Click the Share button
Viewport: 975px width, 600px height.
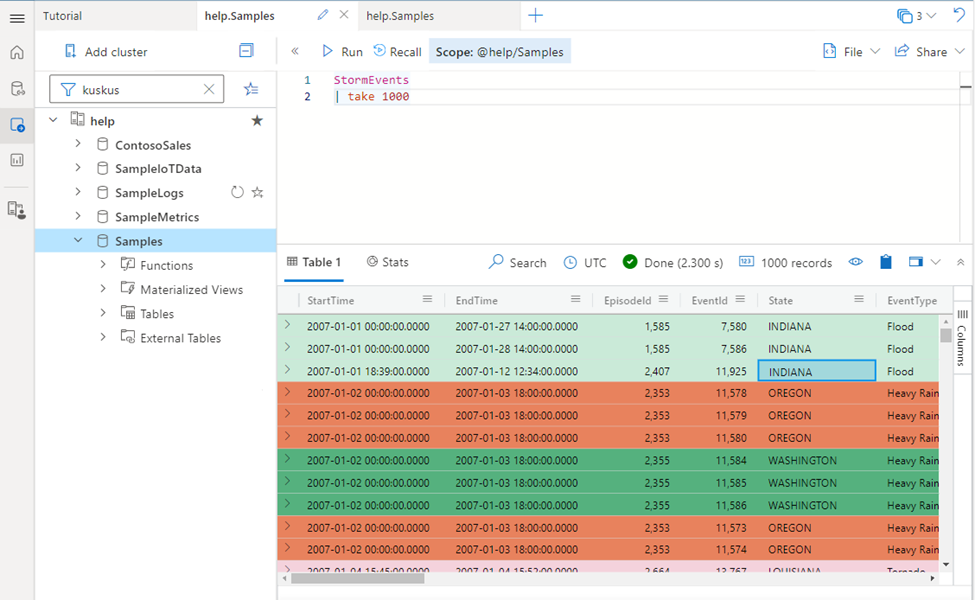click(x=921, y=52)
